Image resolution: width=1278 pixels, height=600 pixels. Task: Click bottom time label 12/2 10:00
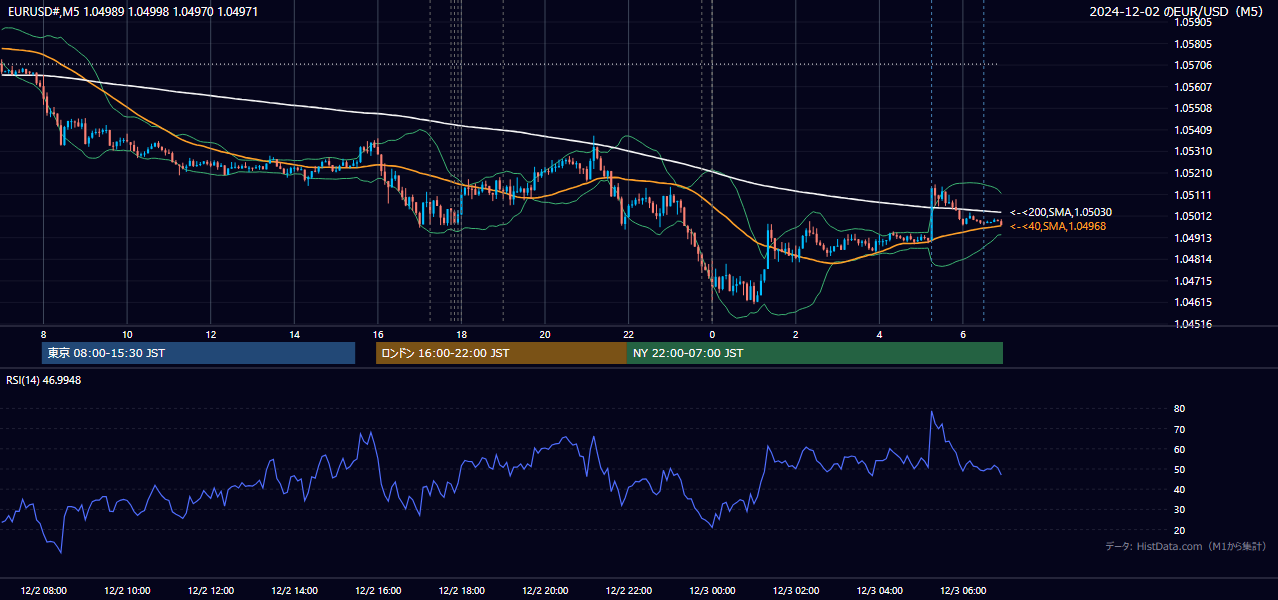click(x=127, y=590)
